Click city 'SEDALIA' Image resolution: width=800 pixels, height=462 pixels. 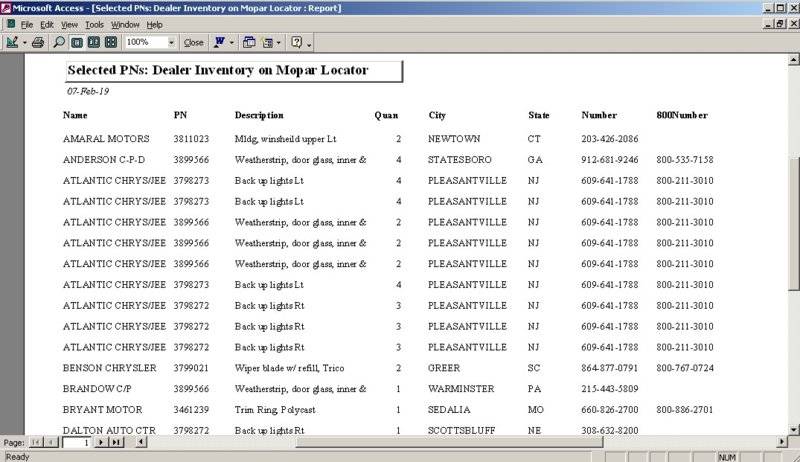[x=449, y=409]
